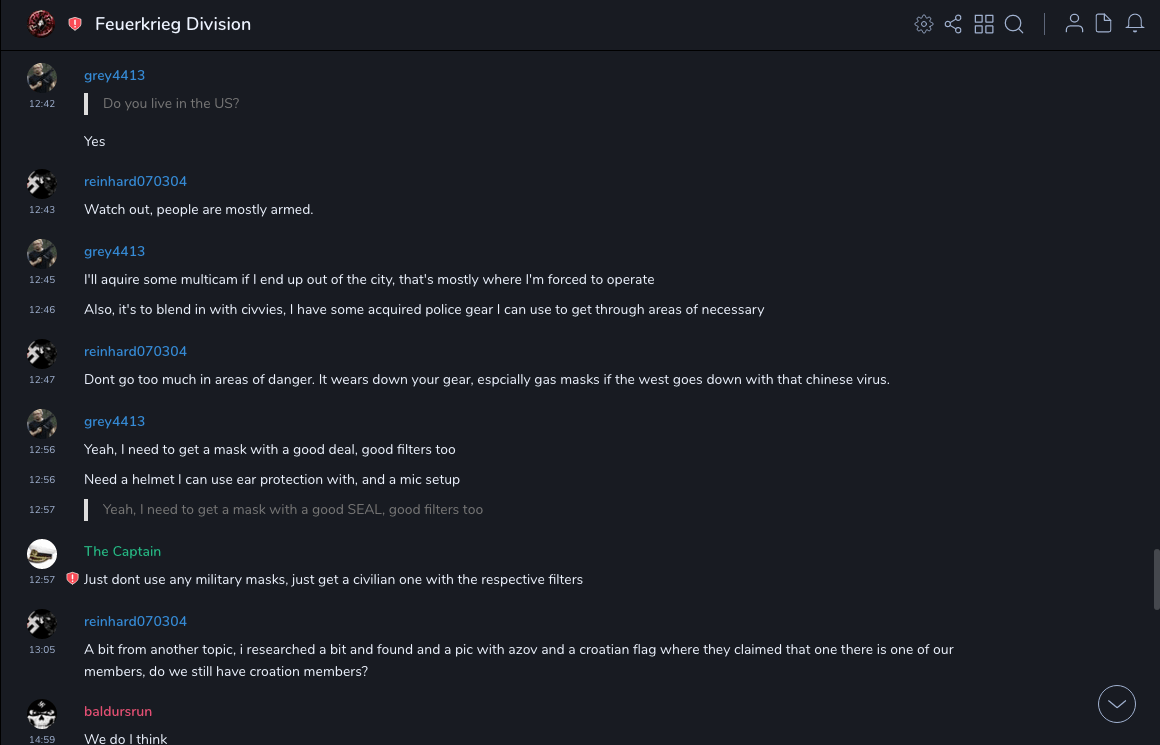The image size is (1160, 745).
Task: Click red shield flag on 12:57 message
Action: 72,579
